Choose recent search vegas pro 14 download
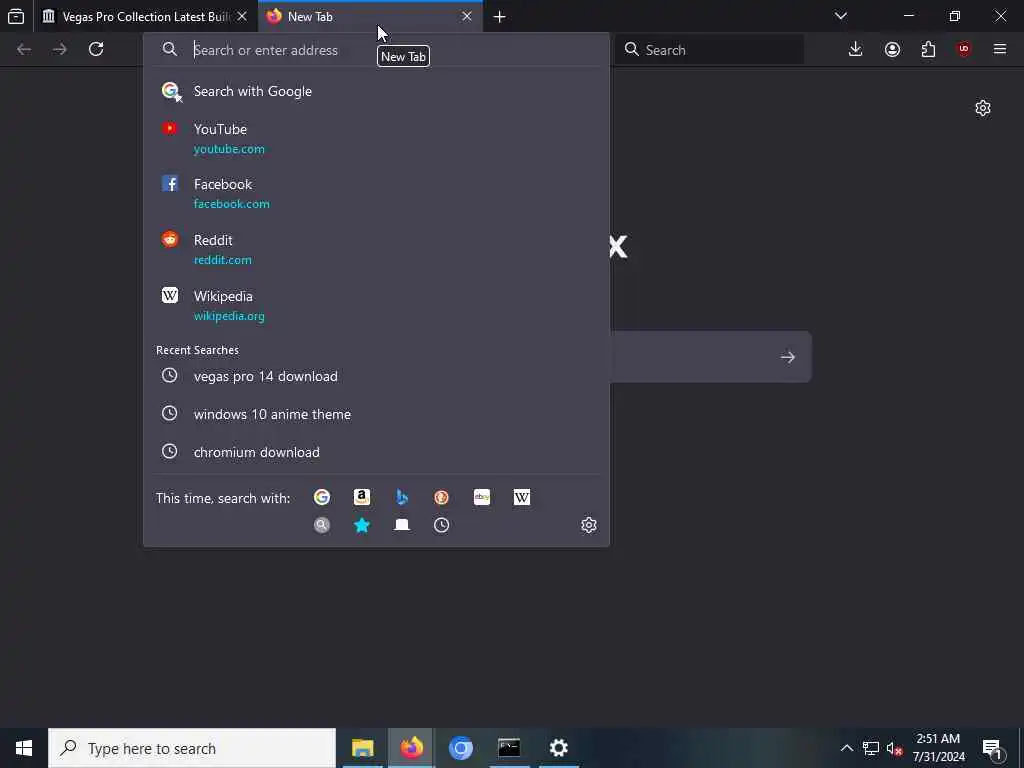 click(x=376, y=376)
